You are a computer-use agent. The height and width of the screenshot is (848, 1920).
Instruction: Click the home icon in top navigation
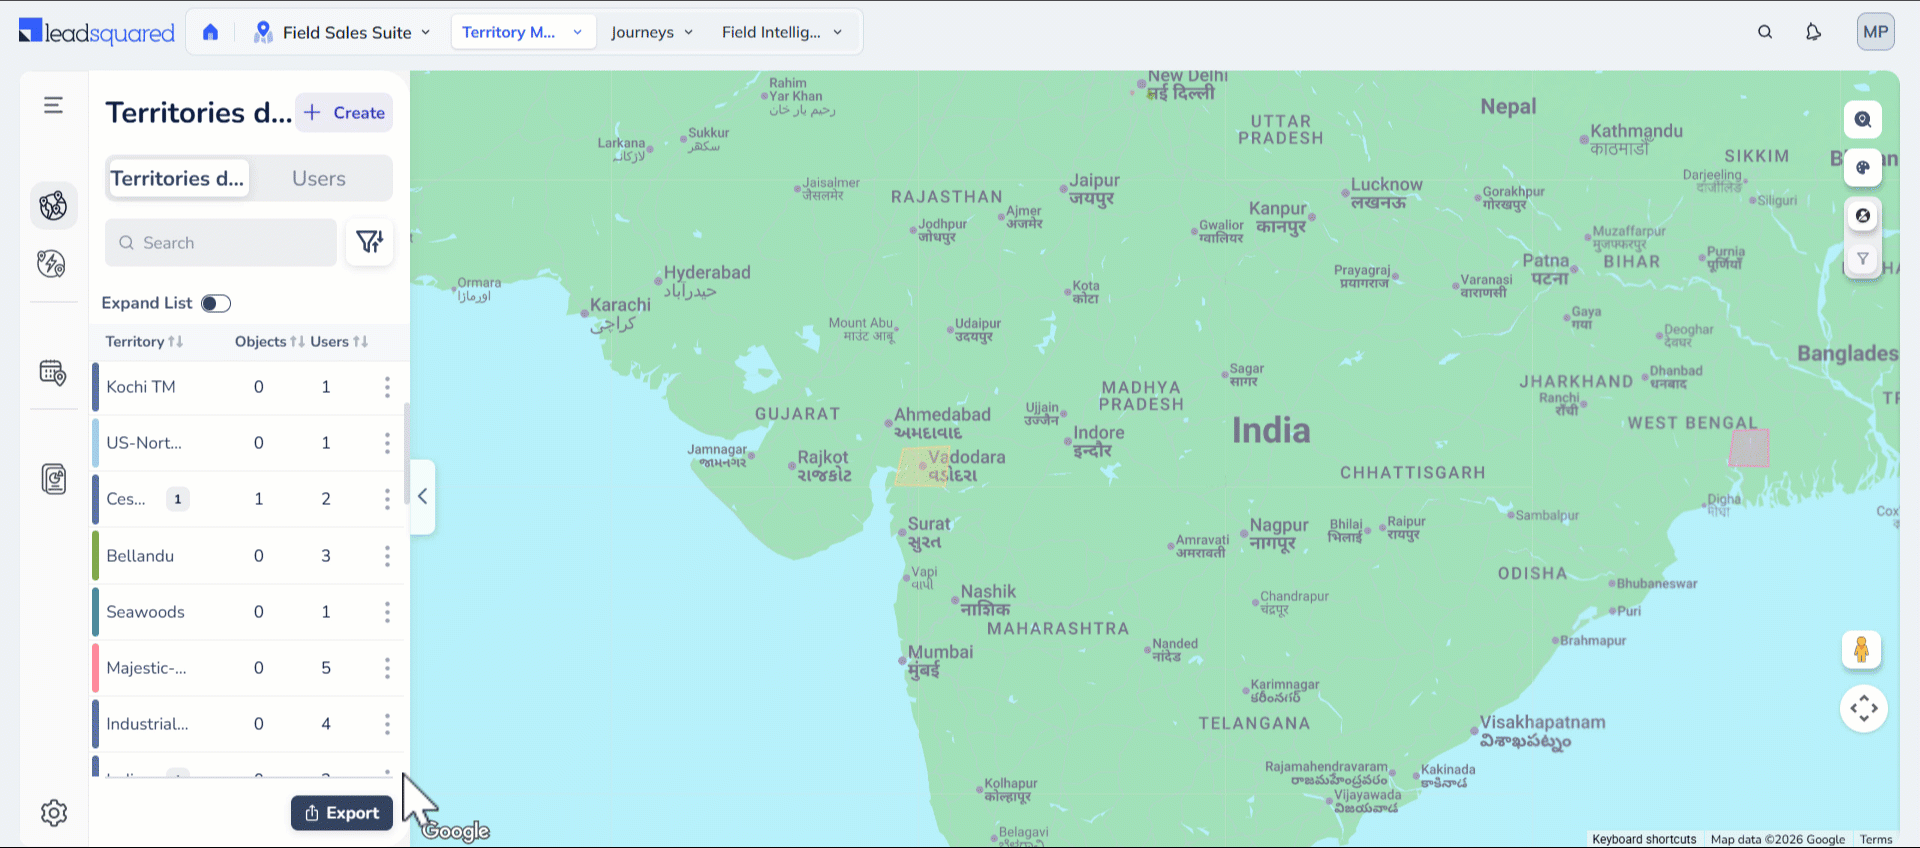click(x=210, y=32)
